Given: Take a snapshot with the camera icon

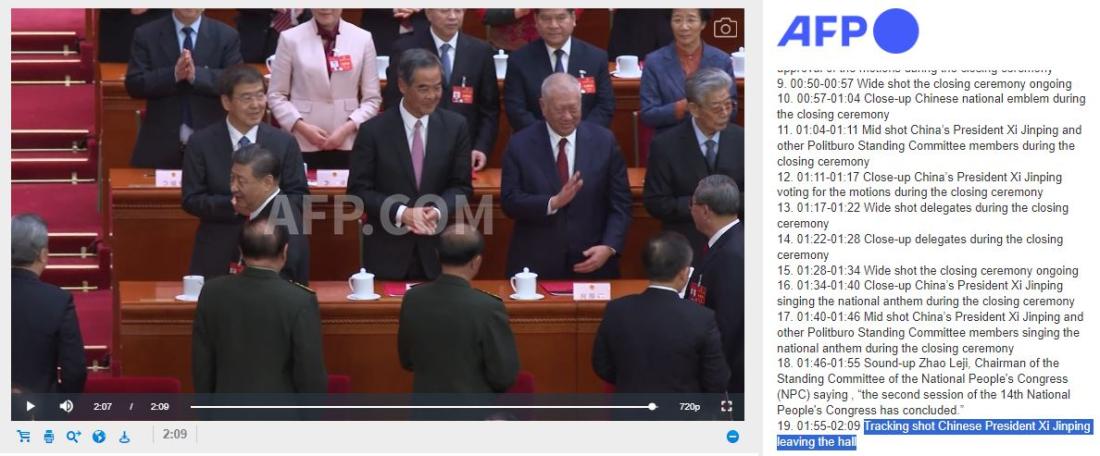Looking at the screenshot, I should tap(725, 27).
